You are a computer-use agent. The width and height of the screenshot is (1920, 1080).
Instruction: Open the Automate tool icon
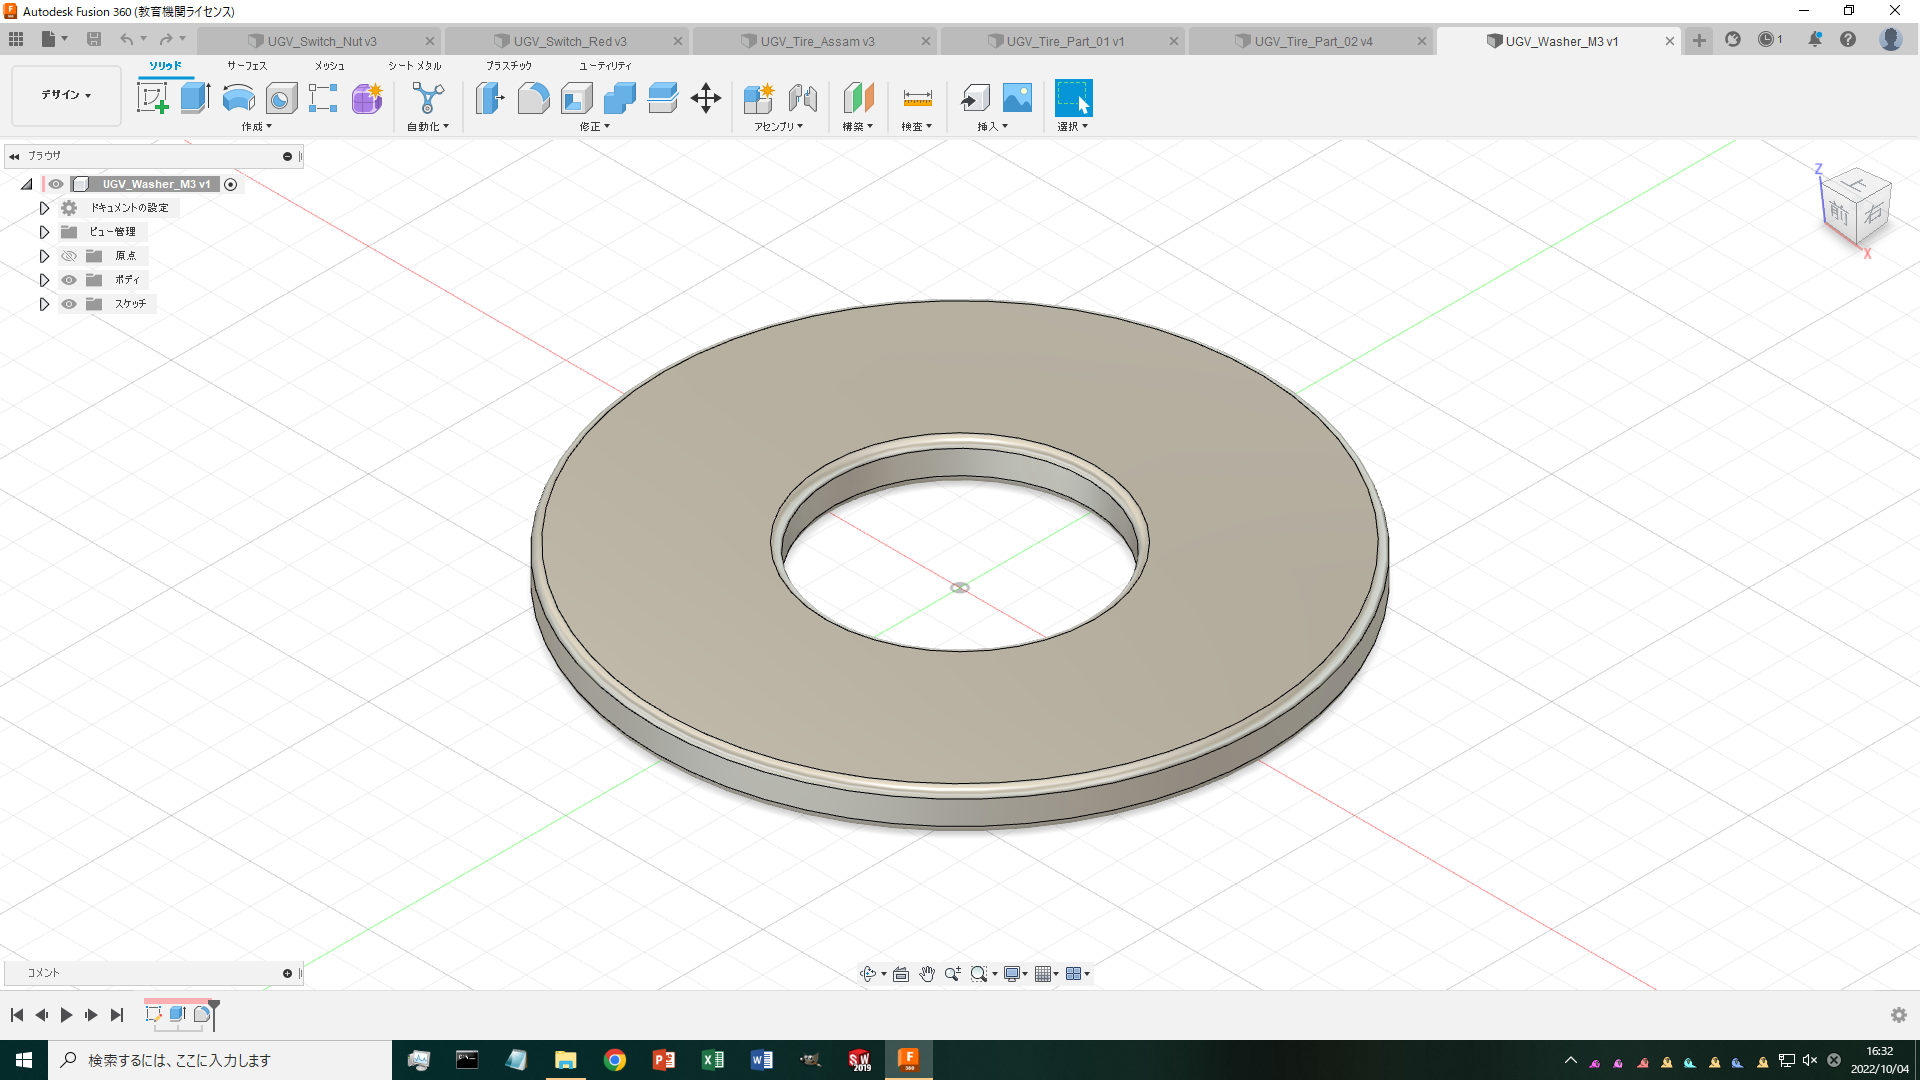click(428, 98)
